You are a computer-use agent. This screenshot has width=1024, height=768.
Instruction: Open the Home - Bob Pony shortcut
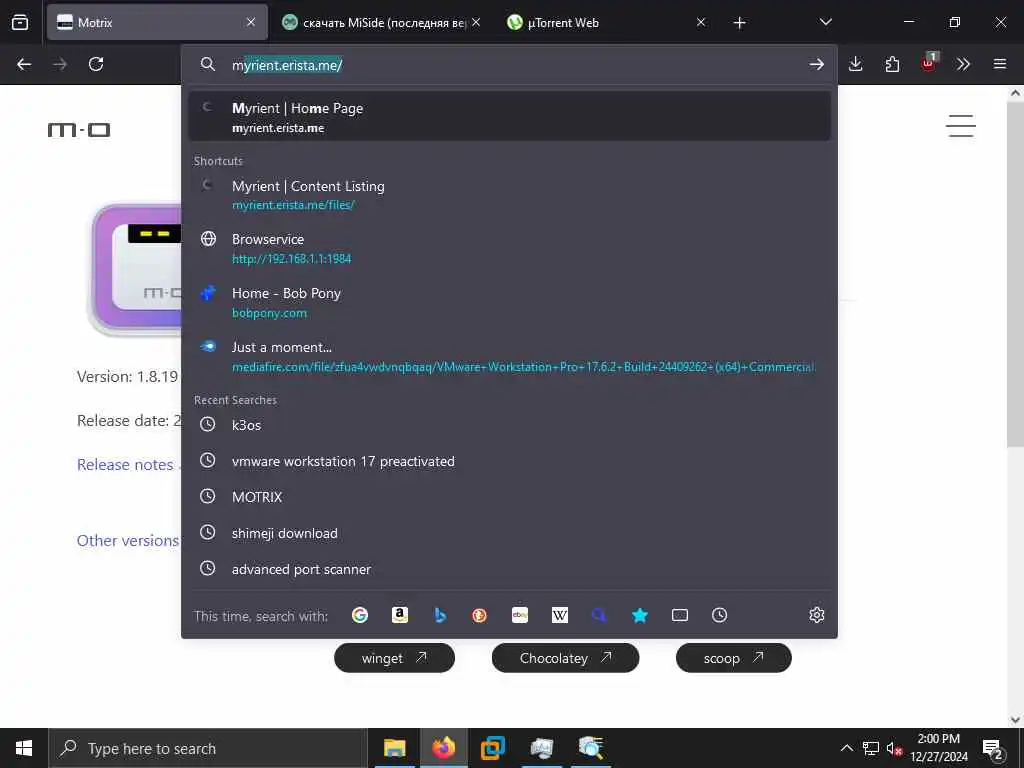(509, 302)
